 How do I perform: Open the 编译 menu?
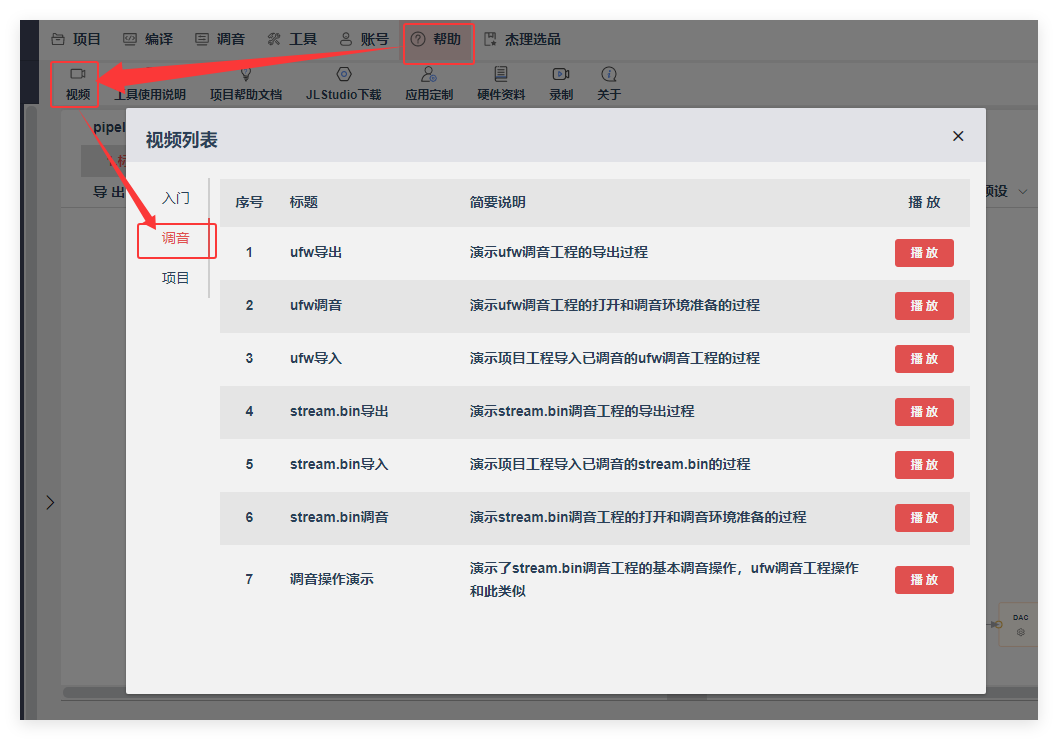(x=148, y=39)
